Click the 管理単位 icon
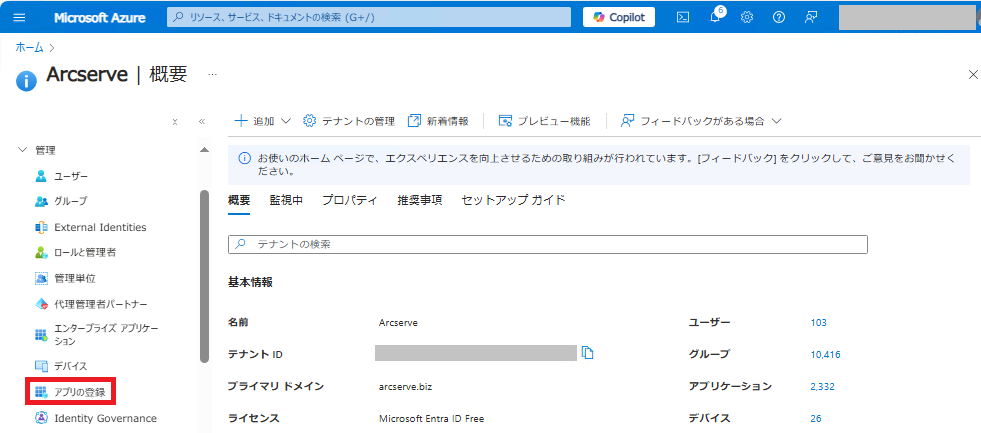Viewport: 981px width, 433px height. (41, 278)
